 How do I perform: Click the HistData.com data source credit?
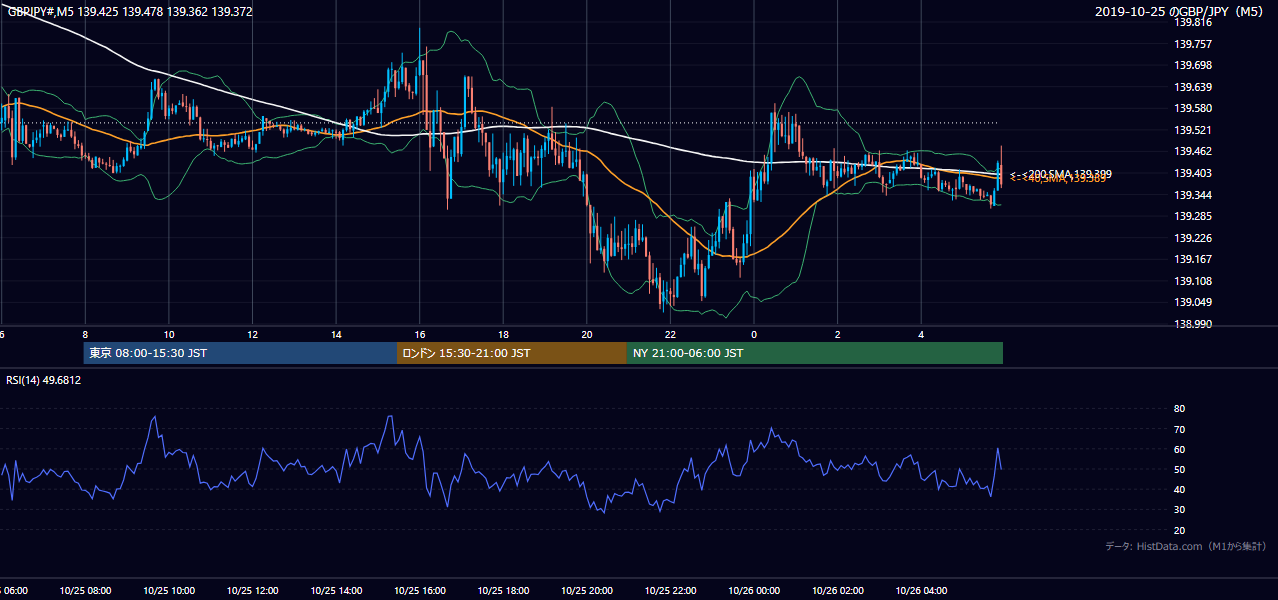[1185, 547]
